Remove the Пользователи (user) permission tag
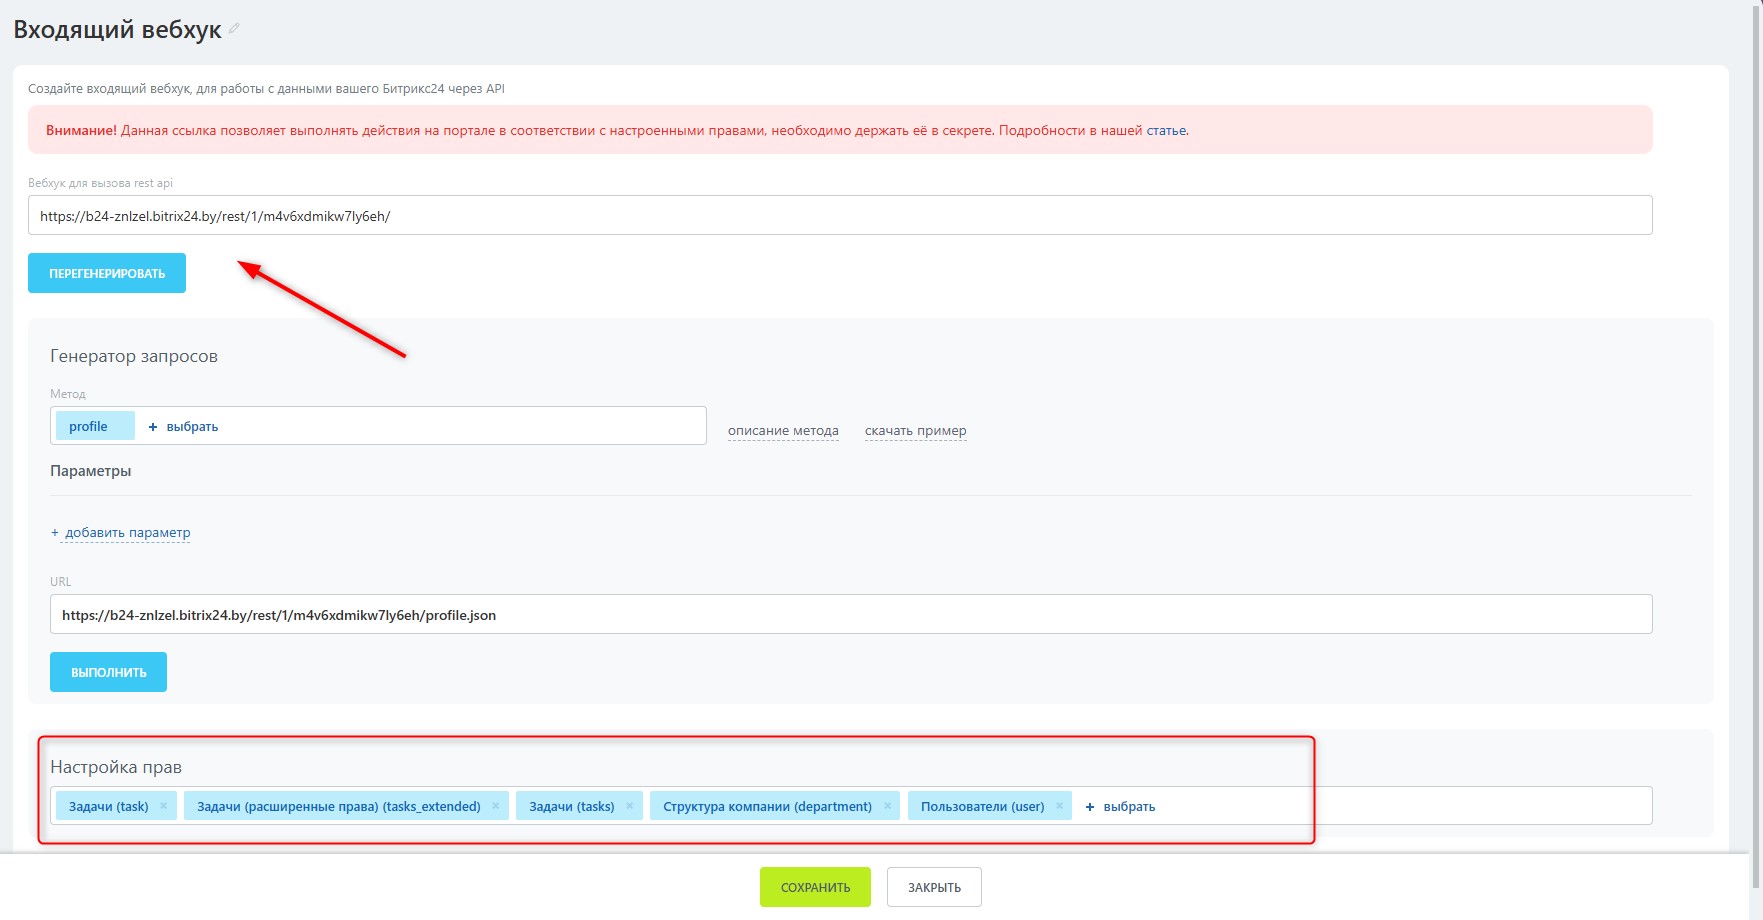Image resolution: width=1763 pixels, height=920 pixels. 1060,806
